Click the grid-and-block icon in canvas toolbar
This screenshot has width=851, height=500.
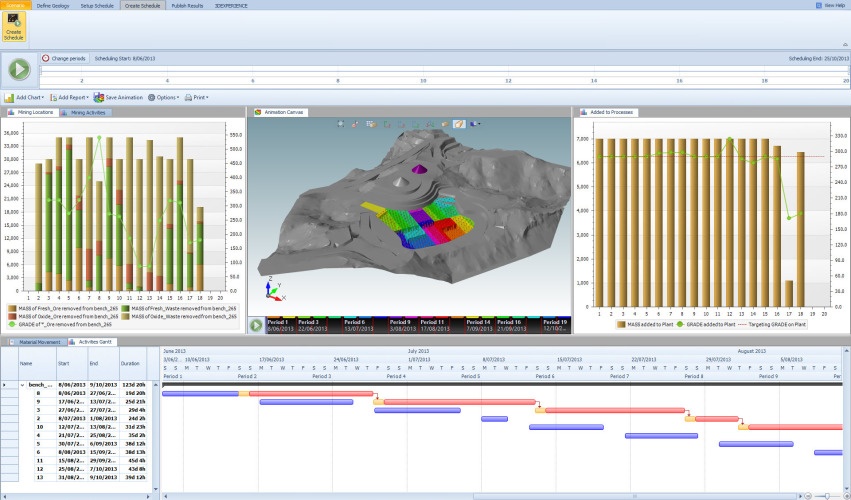pyautogui.click(x=371, y=124)
